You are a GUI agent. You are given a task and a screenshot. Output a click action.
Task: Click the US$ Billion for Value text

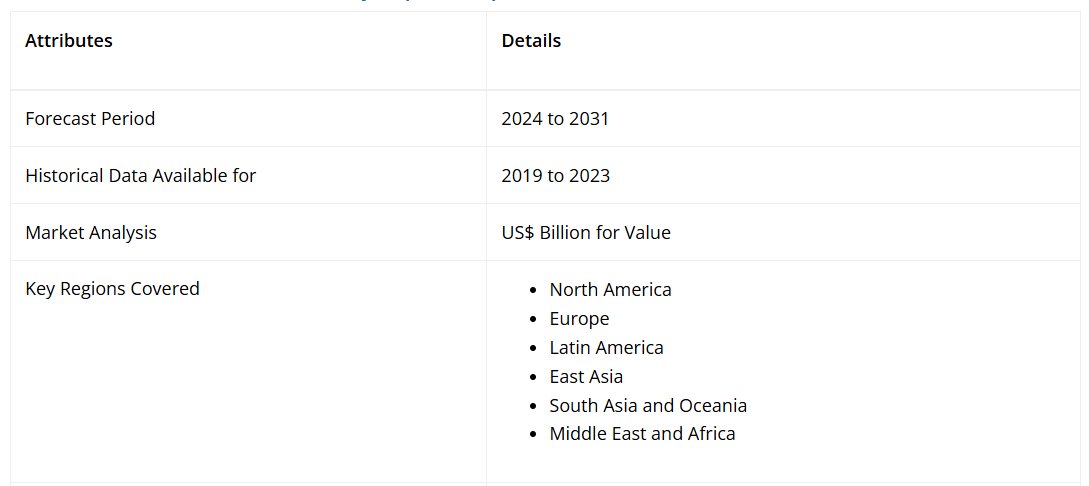point(586,233)
